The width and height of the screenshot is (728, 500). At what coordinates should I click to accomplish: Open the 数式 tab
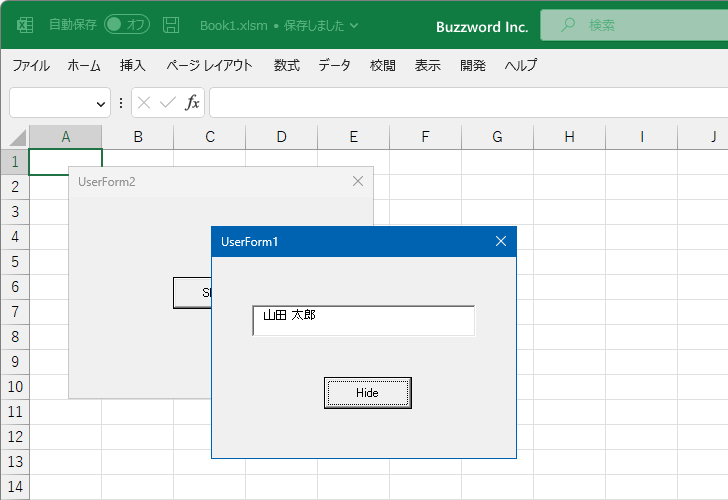[x=286, y=65]
